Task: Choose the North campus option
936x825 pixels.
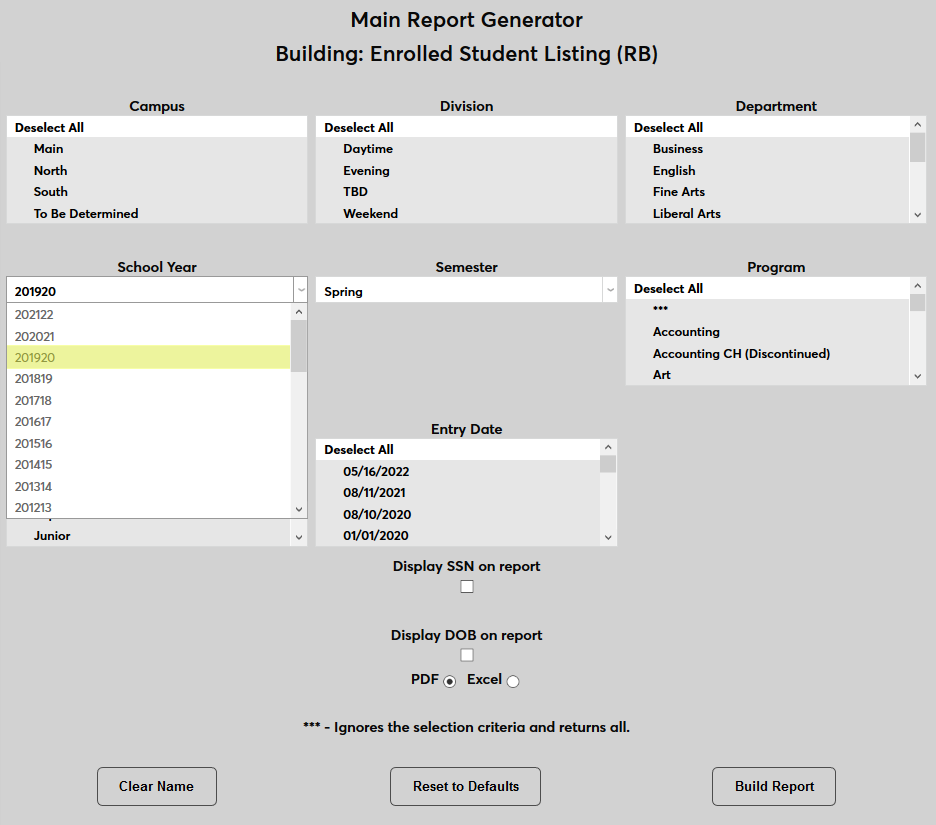Action: 50,170
